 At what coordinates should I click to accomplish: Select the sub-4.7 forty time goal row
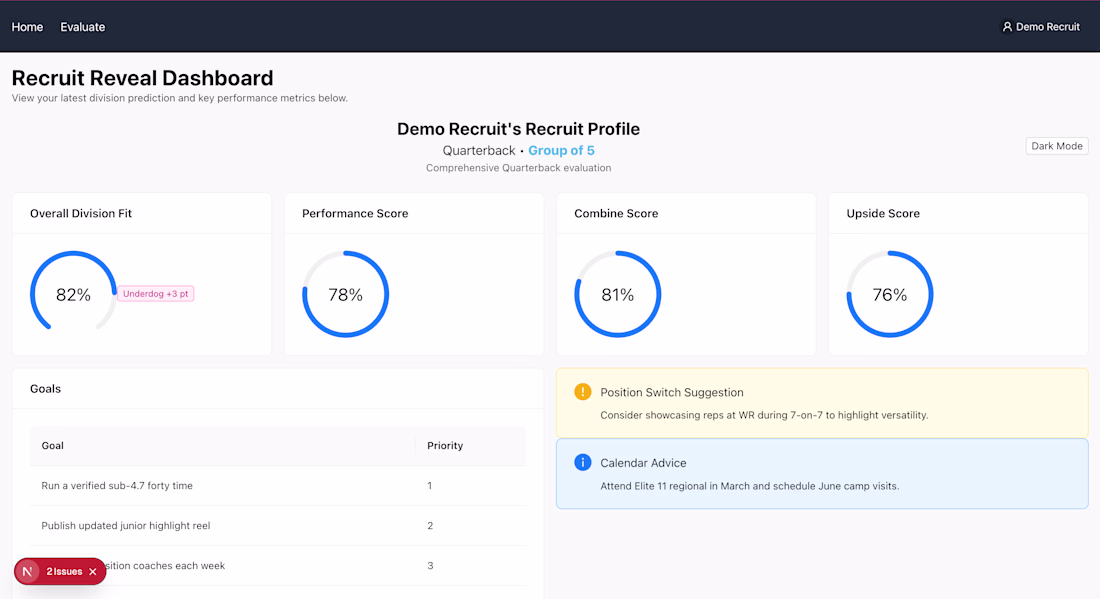click(117, 486)
